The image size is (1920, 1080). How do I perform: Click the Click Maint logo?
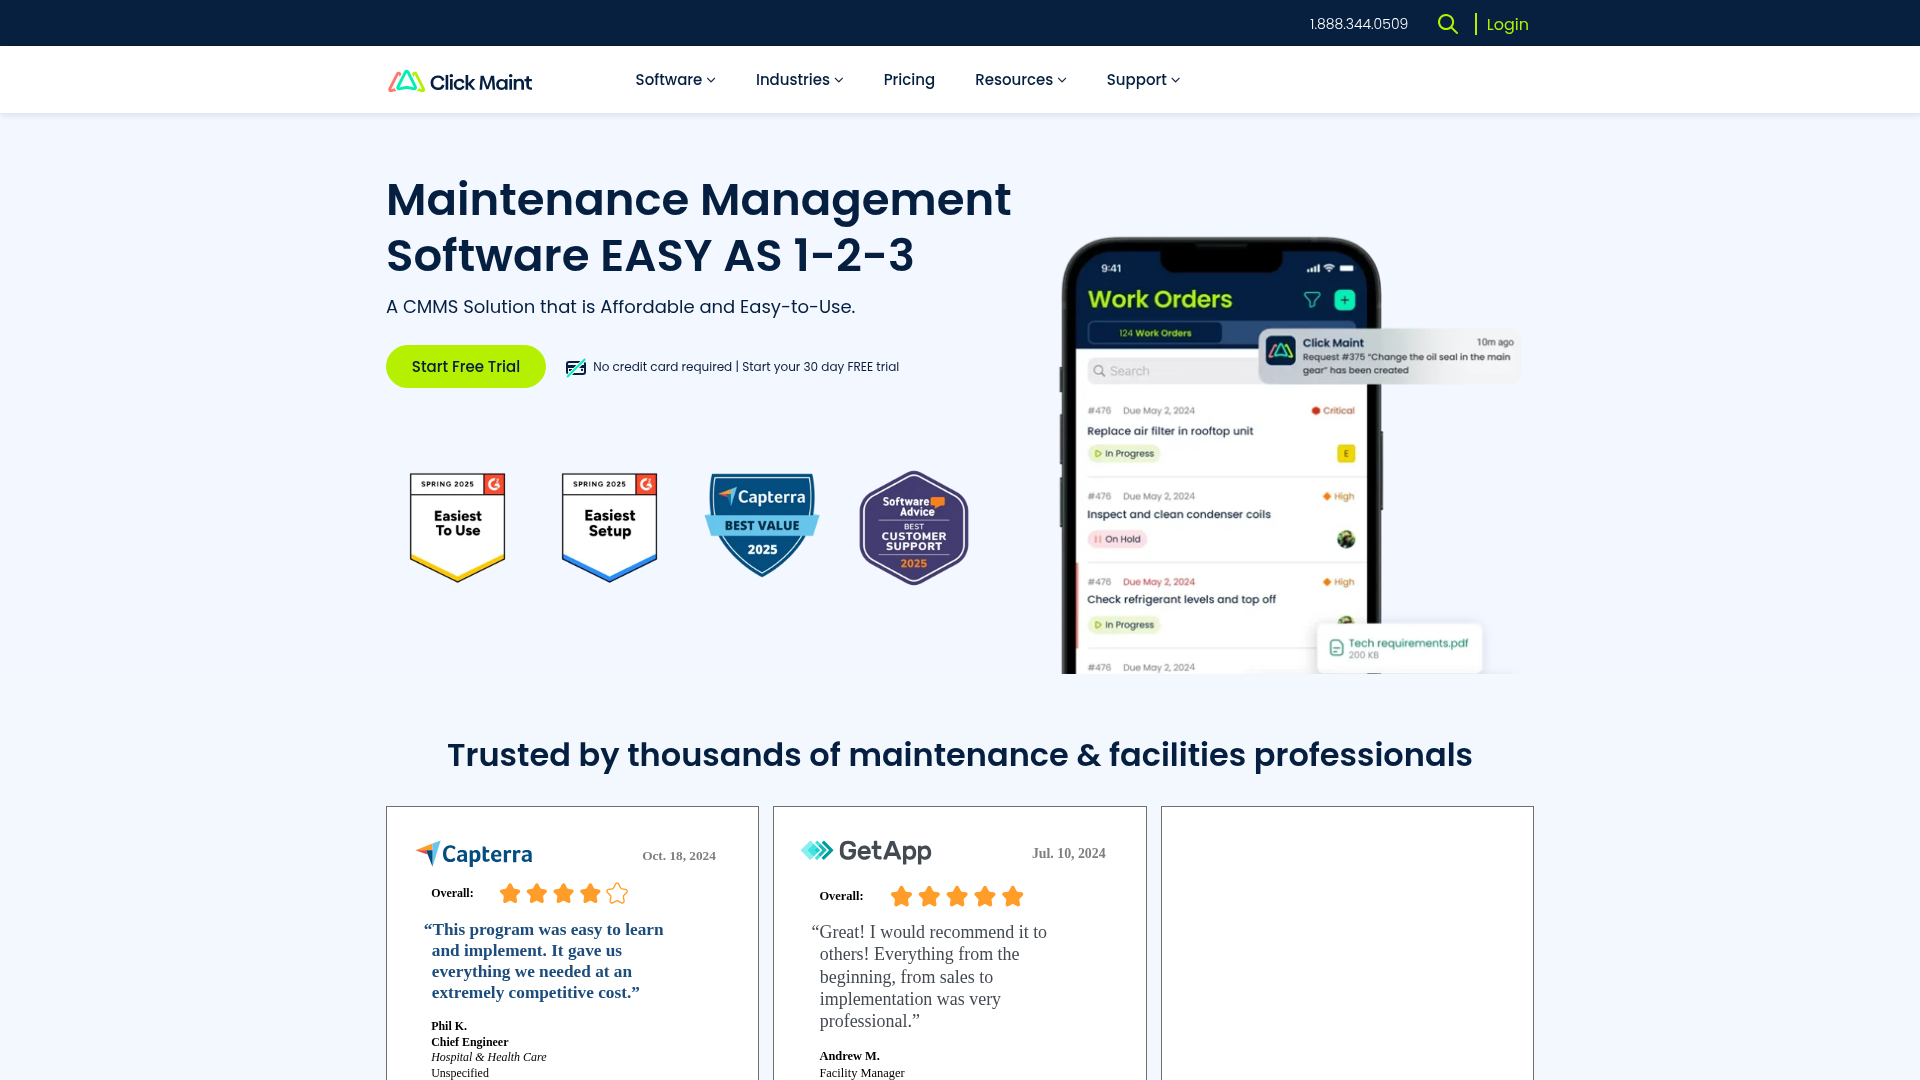tap(459, 81)
